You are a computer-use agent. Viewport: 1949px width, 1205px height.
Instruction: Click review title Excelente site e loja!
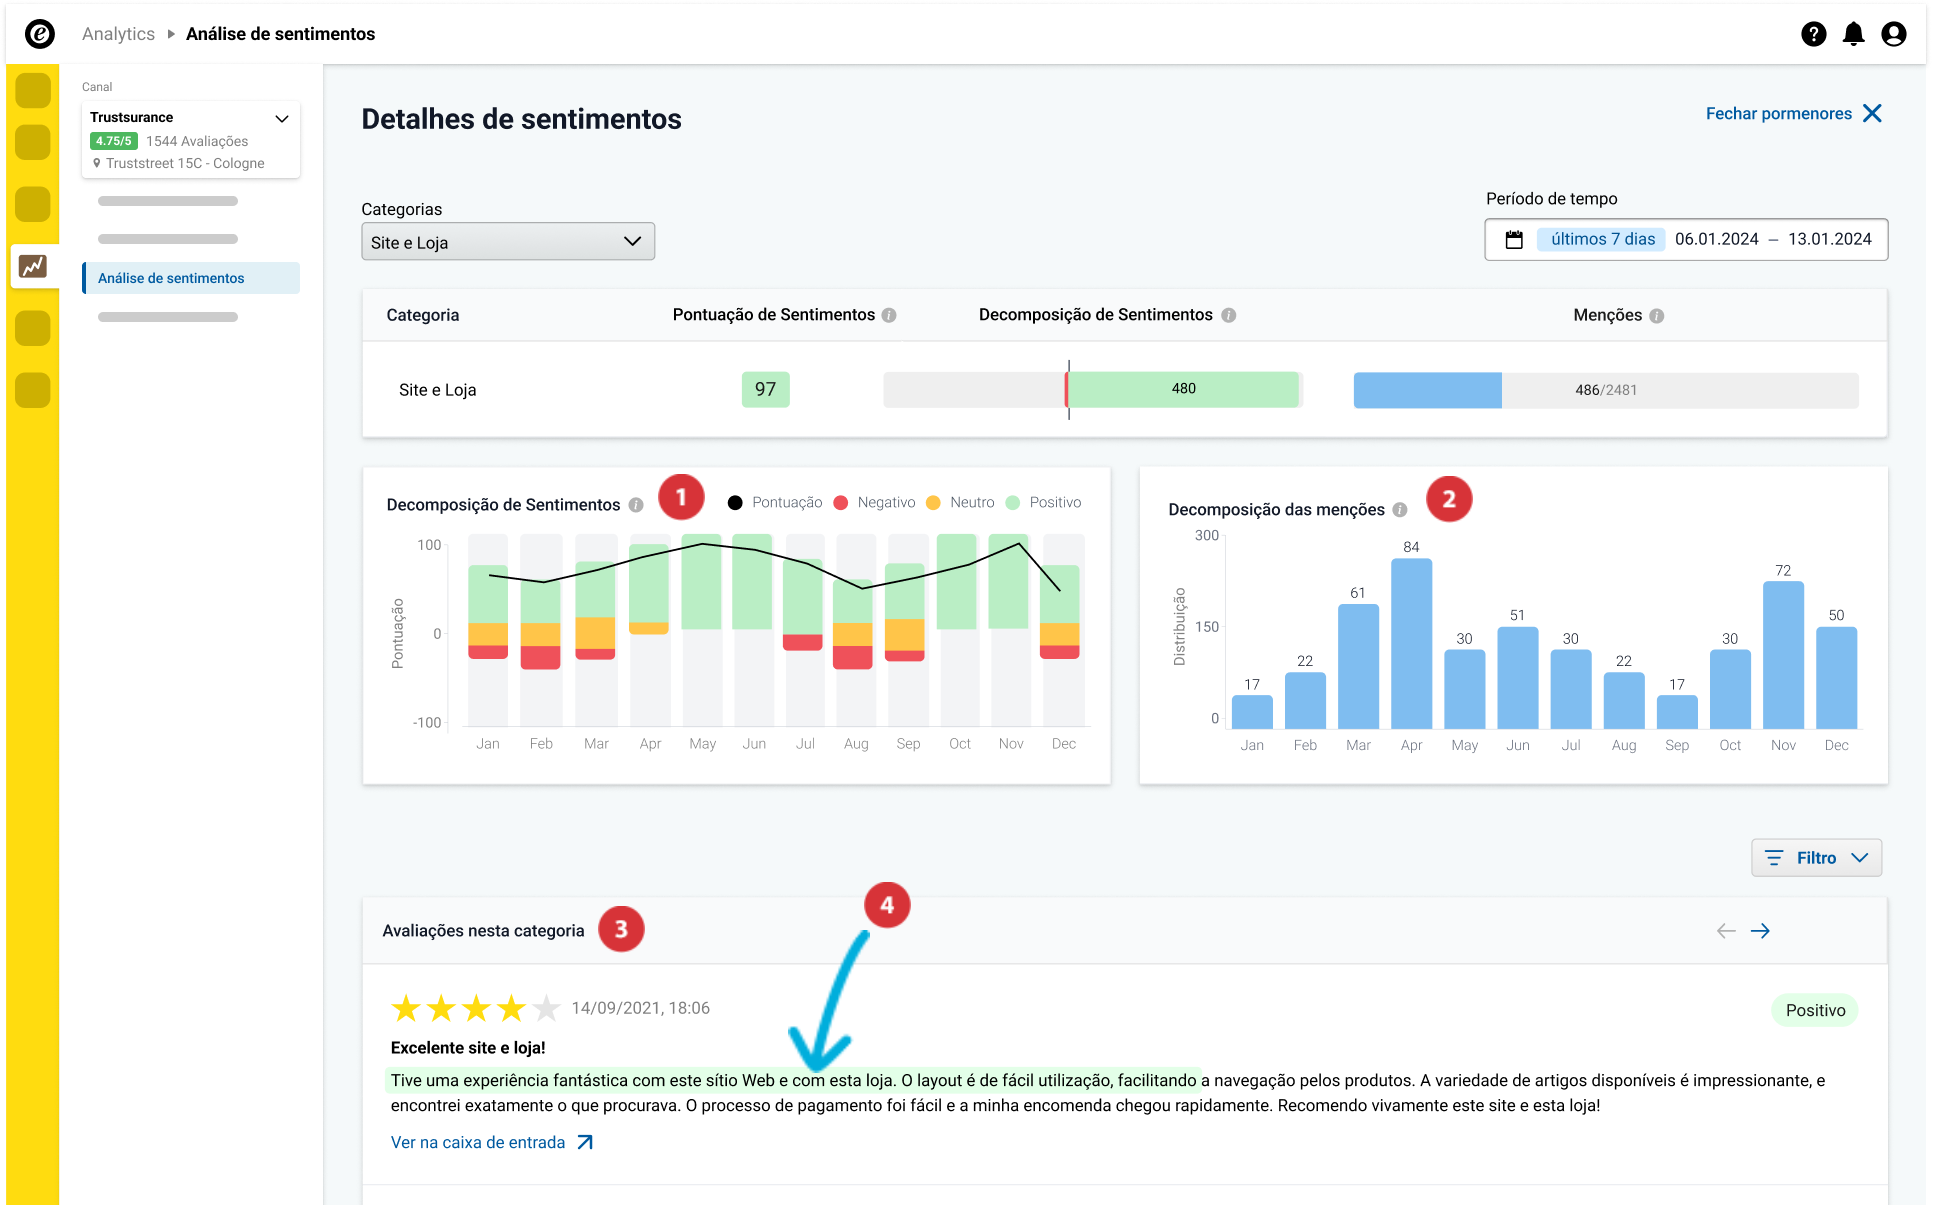click(x=468, y=1048)
